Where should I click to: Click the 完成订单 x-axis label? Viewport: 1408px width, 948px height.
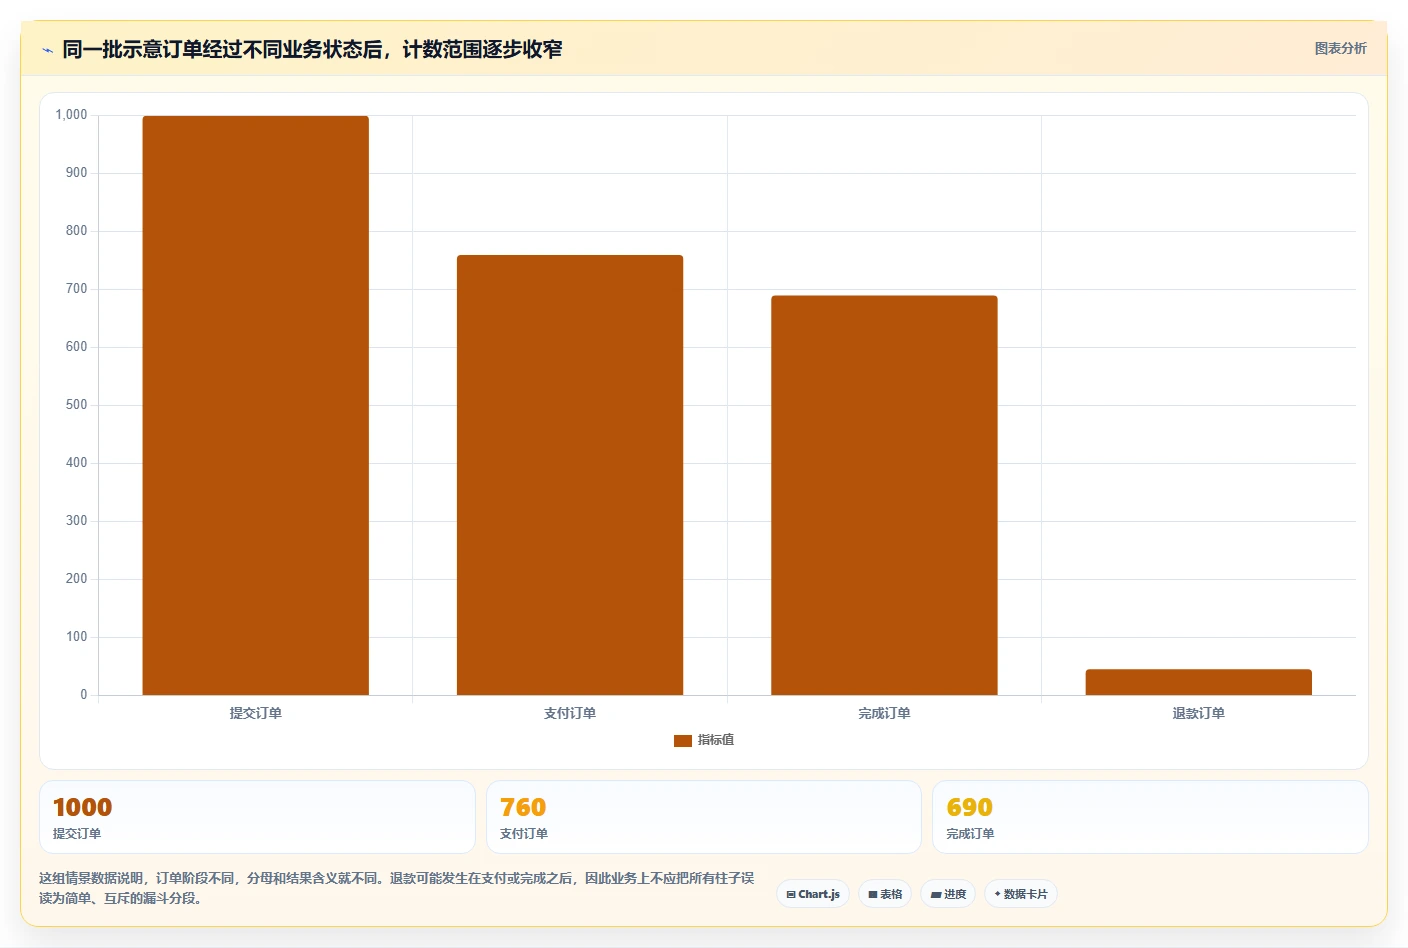coord(884,713)
